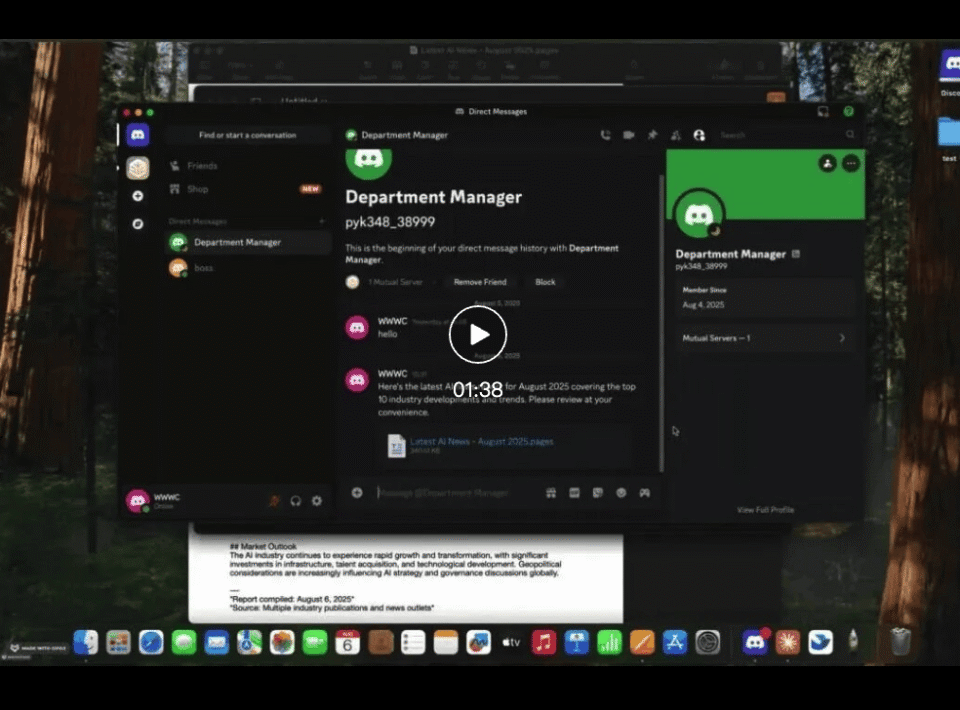Select Department Manager conversation in sidebar
This screenshot has width=960, height=710.
[x=247, y=242]
